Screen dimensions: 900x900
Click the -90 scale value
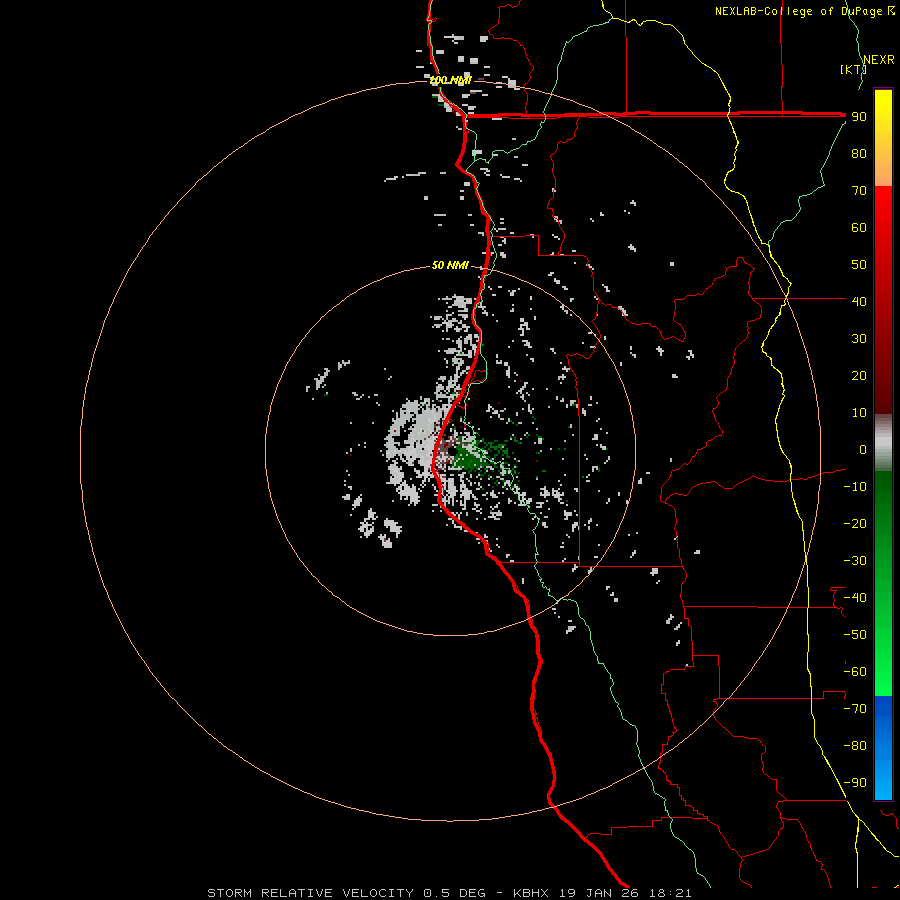click(855, 783)
